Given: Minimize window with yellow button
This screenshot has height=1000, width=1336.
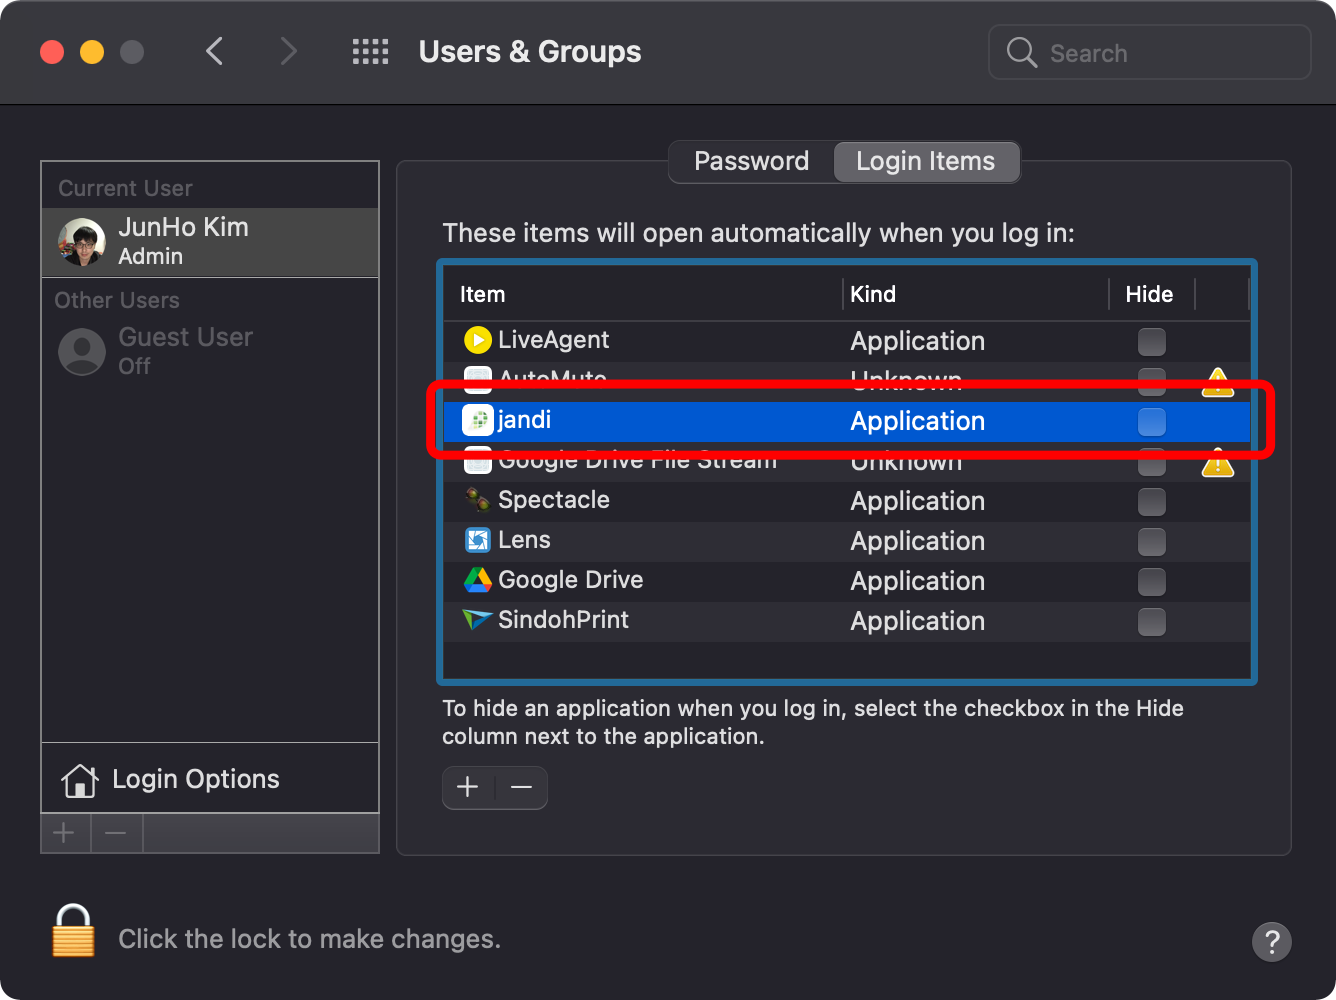Looking at the screenshot, I should coord(92,52).
